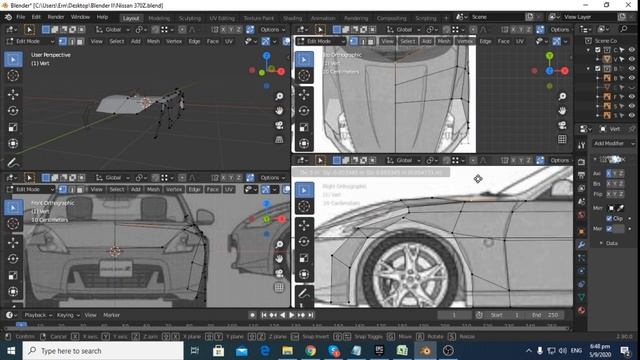Click the auto keying record button
Image resolution: width=640 pixels, height=360 pixels.
point(252,315)
